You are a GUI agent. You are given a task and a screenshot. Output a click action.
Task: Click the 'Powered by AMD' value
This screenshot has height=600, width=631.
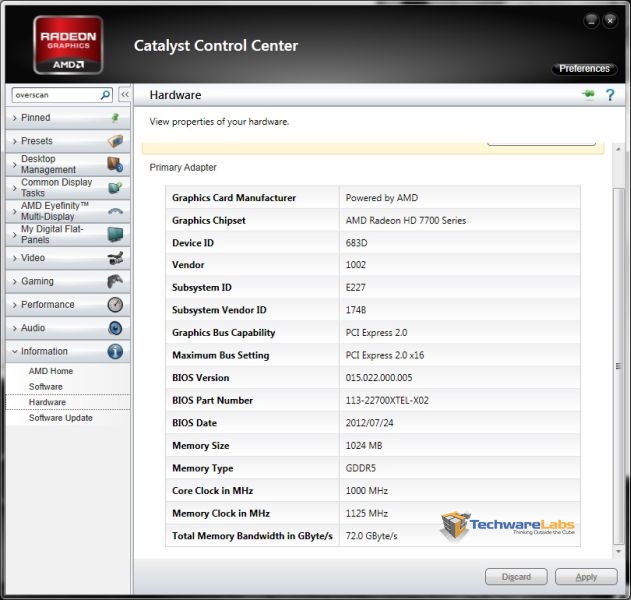[x=381, y=198]
